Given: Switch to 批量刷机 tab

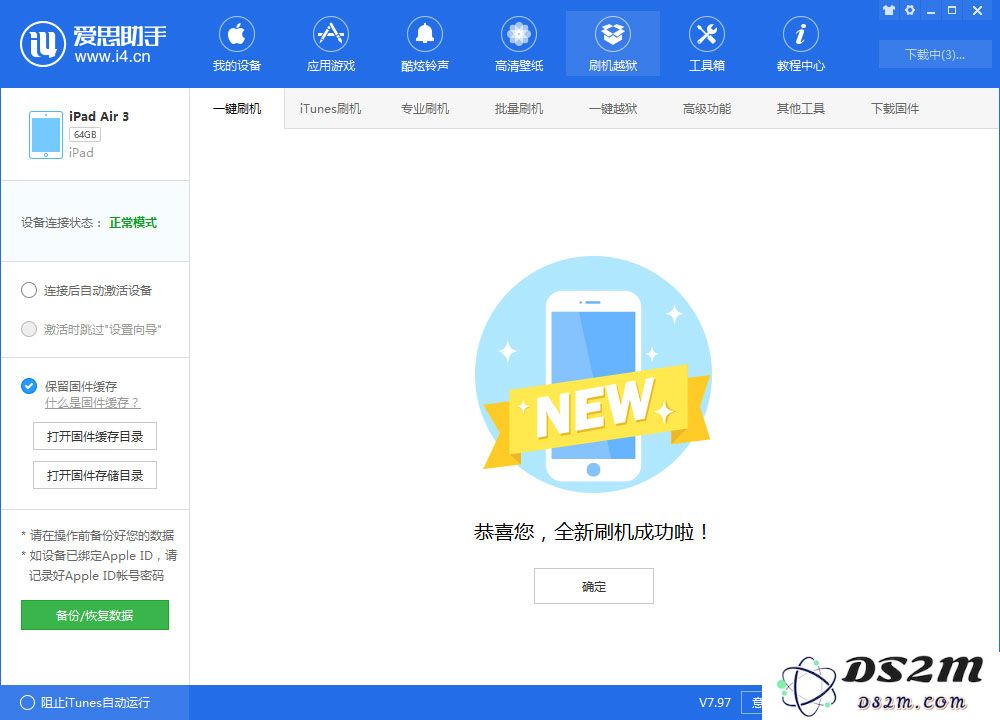Looking at the screenshot, I should click(x=518, y=108).
